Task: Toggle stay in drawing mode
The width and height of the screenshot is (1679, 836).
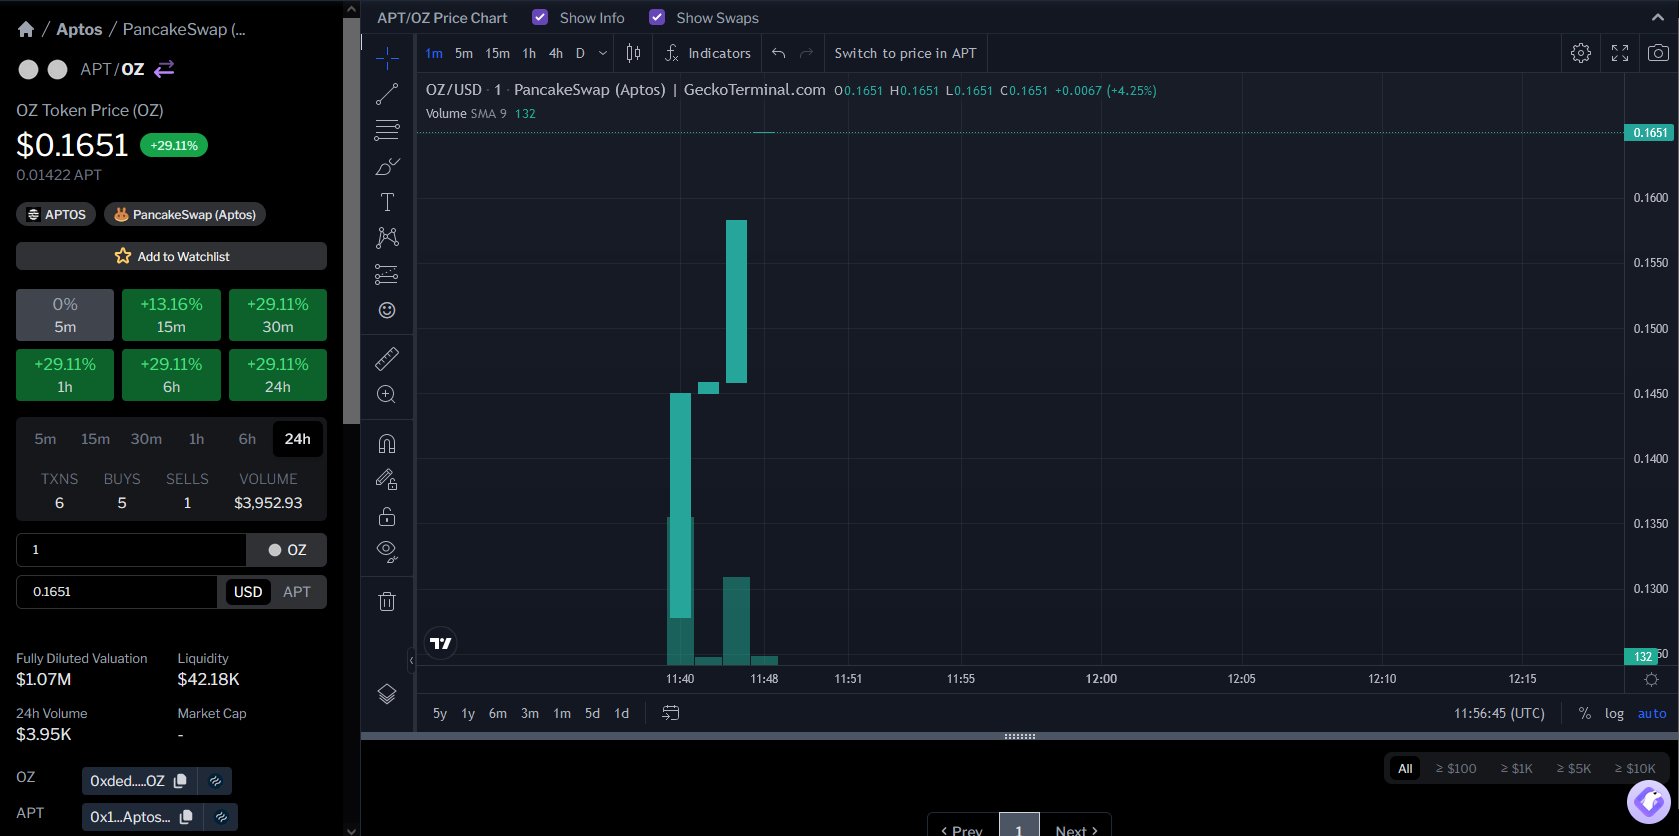Action: (387, 479)
